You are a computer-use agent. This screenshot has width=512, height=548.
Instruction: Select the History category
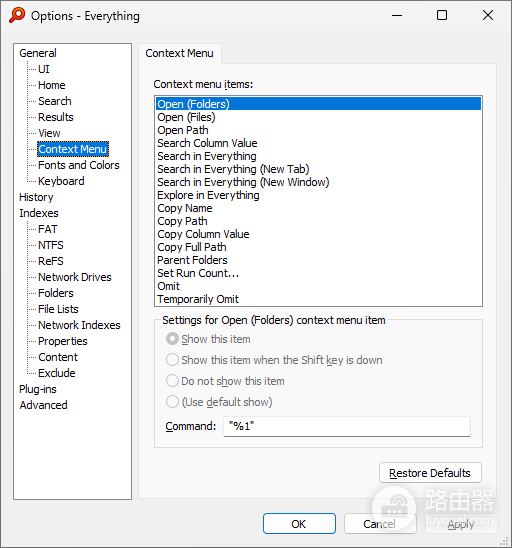tap(36, 197)
